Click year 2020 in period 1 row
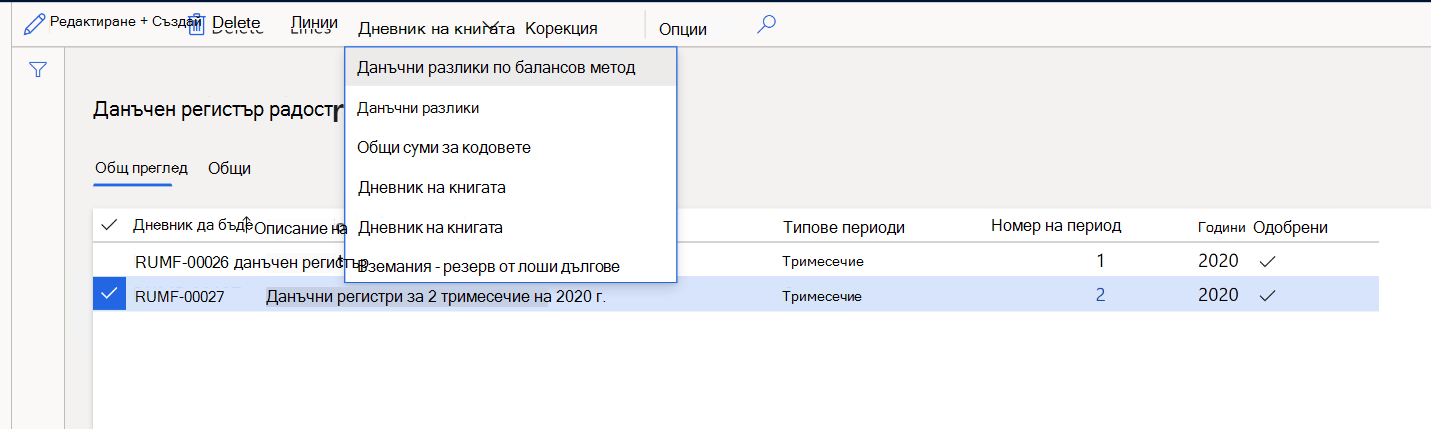Screen dimensions: 1431x429 pos(1218,261)
